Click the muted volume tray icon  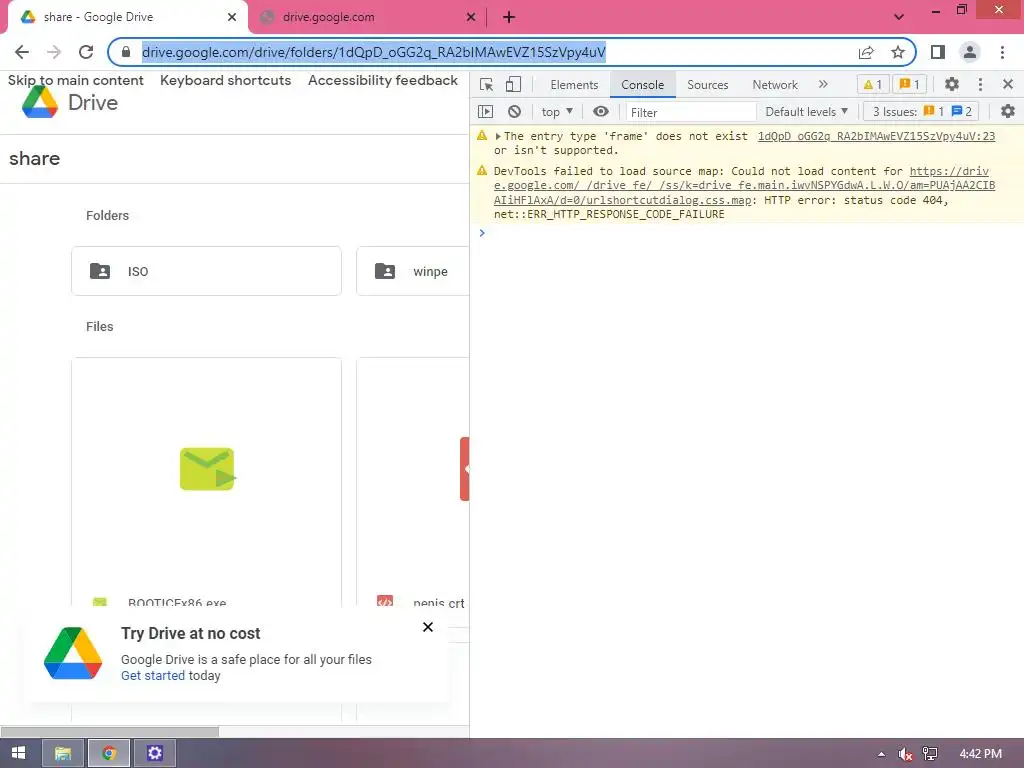click(904, 754)
